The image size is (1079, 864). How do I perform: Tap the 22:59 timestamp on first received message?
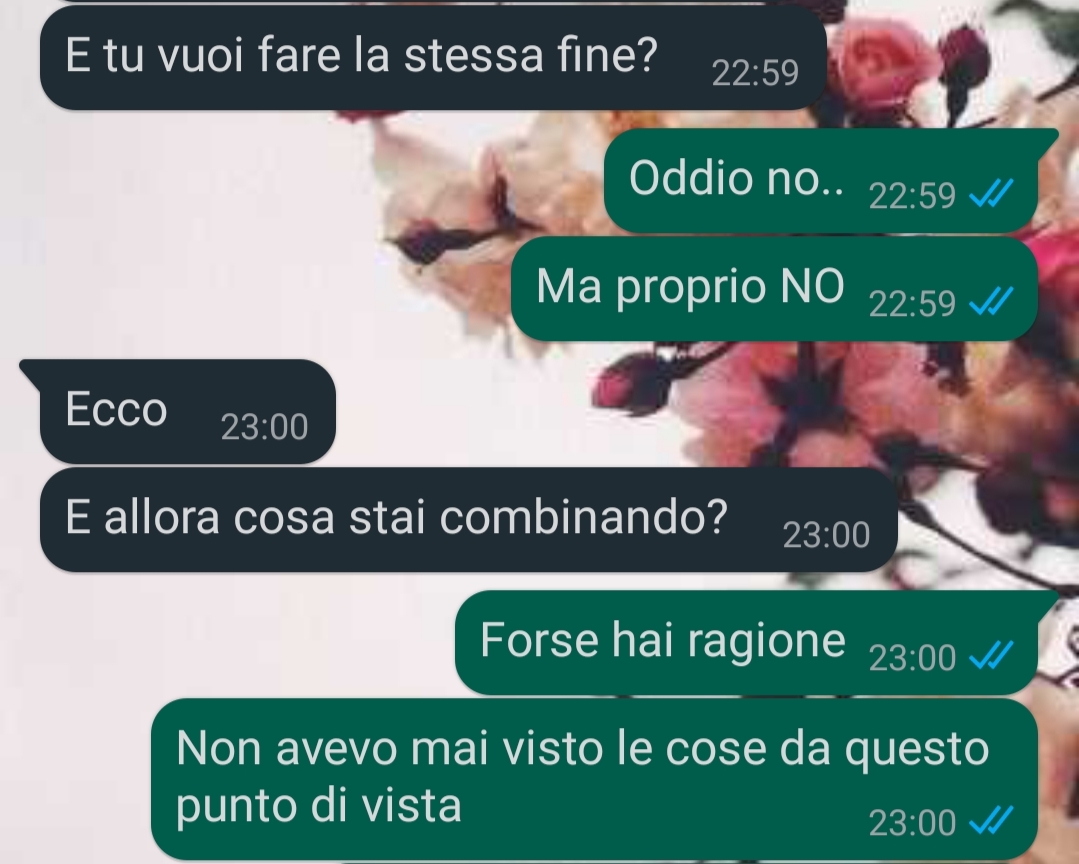point(755,73)
